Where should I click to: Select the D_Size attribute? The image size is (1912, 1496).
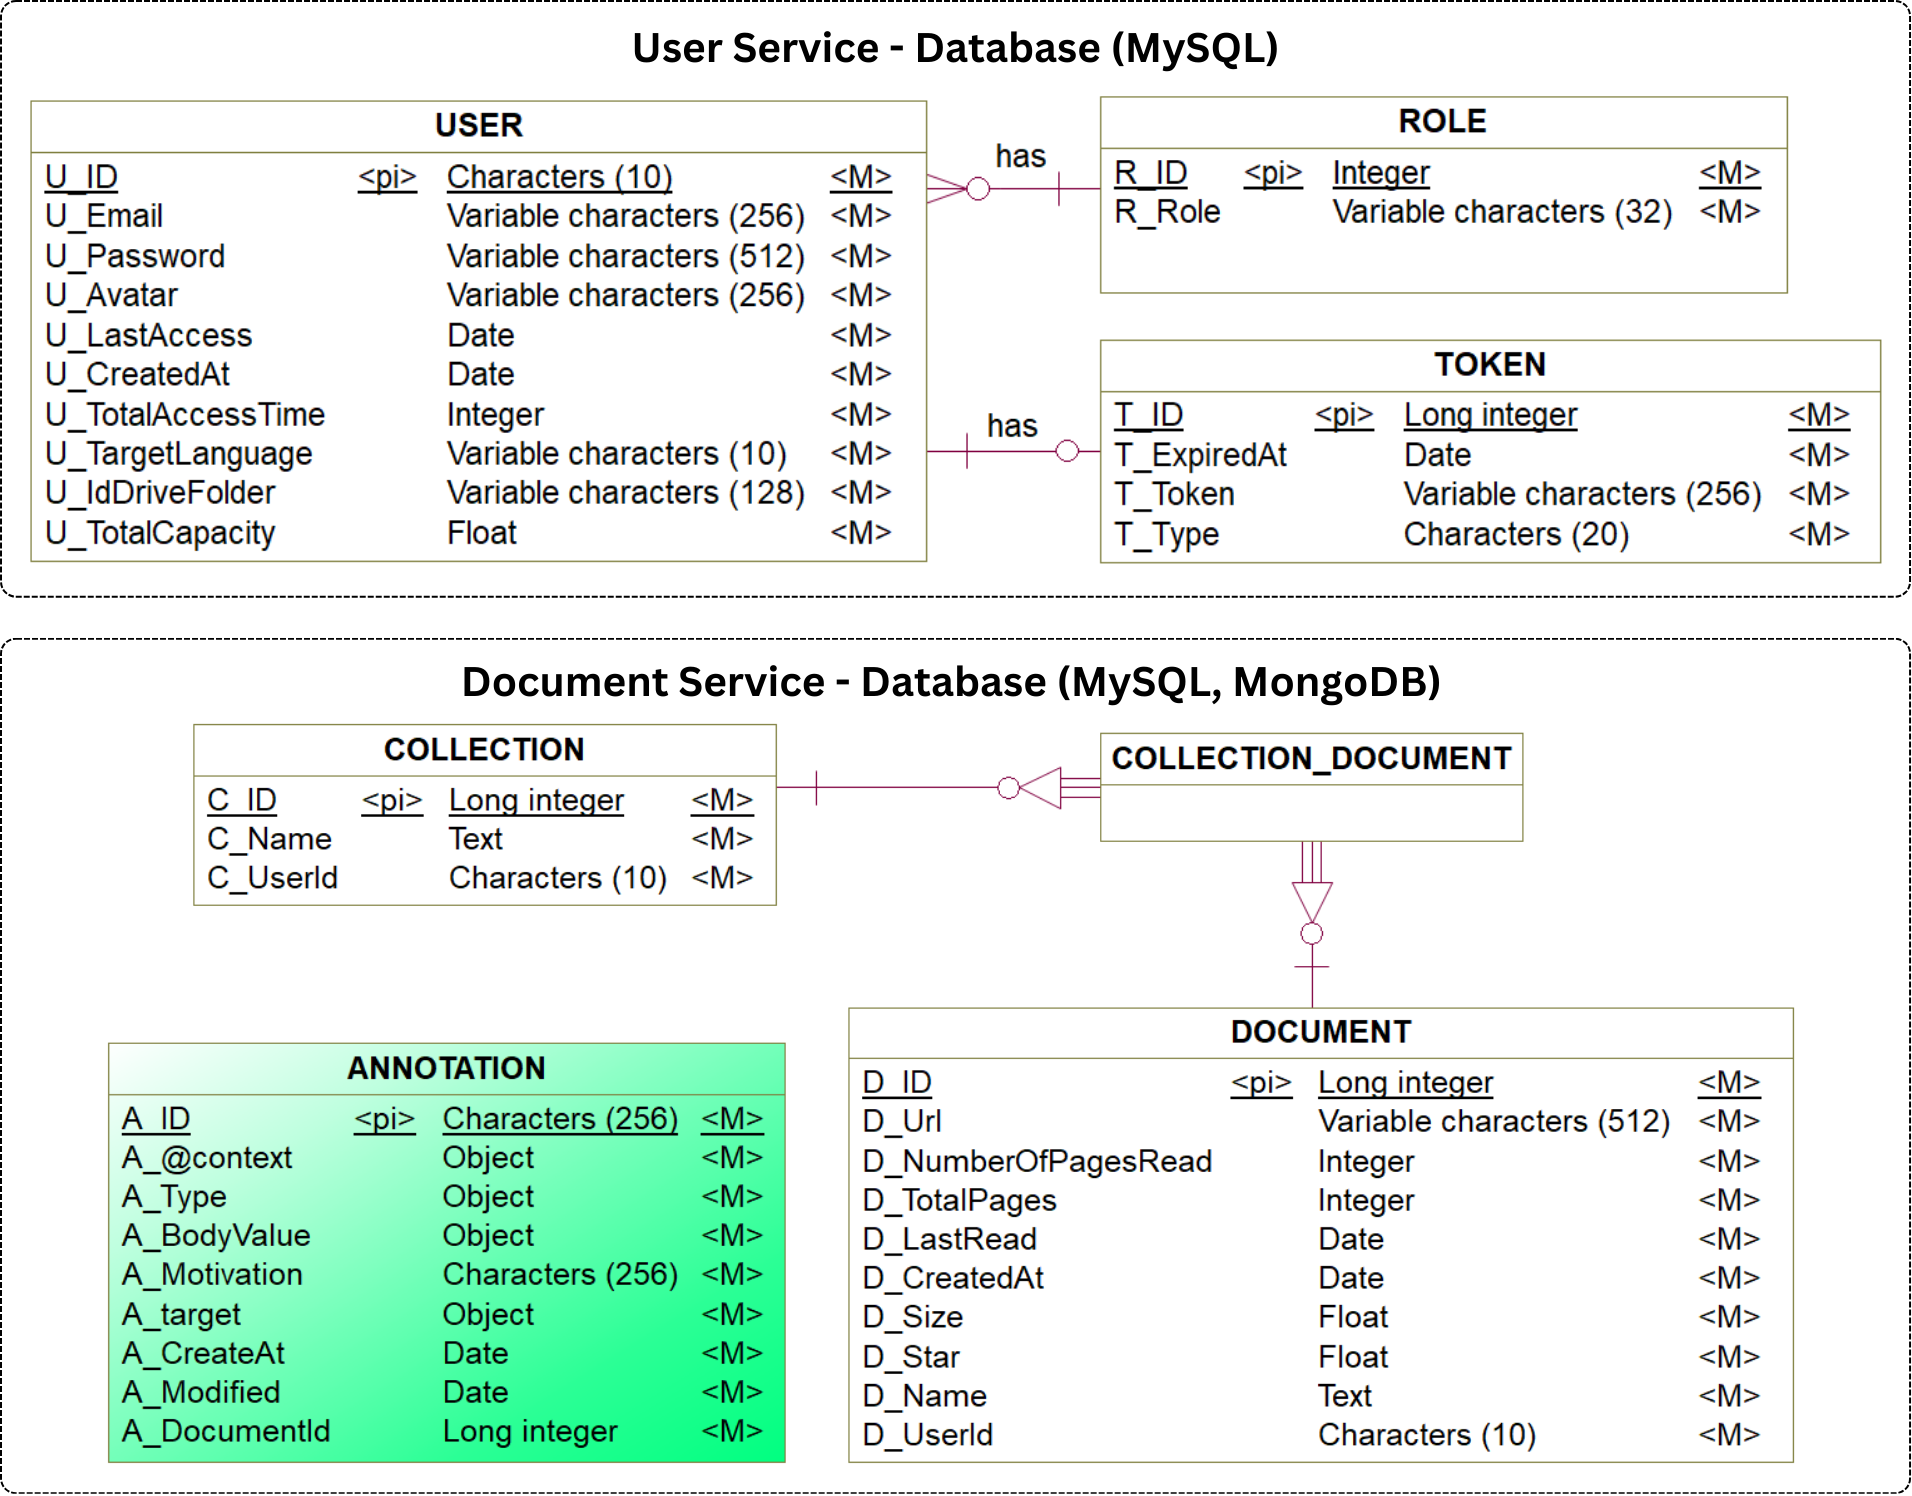(912, 1318)
